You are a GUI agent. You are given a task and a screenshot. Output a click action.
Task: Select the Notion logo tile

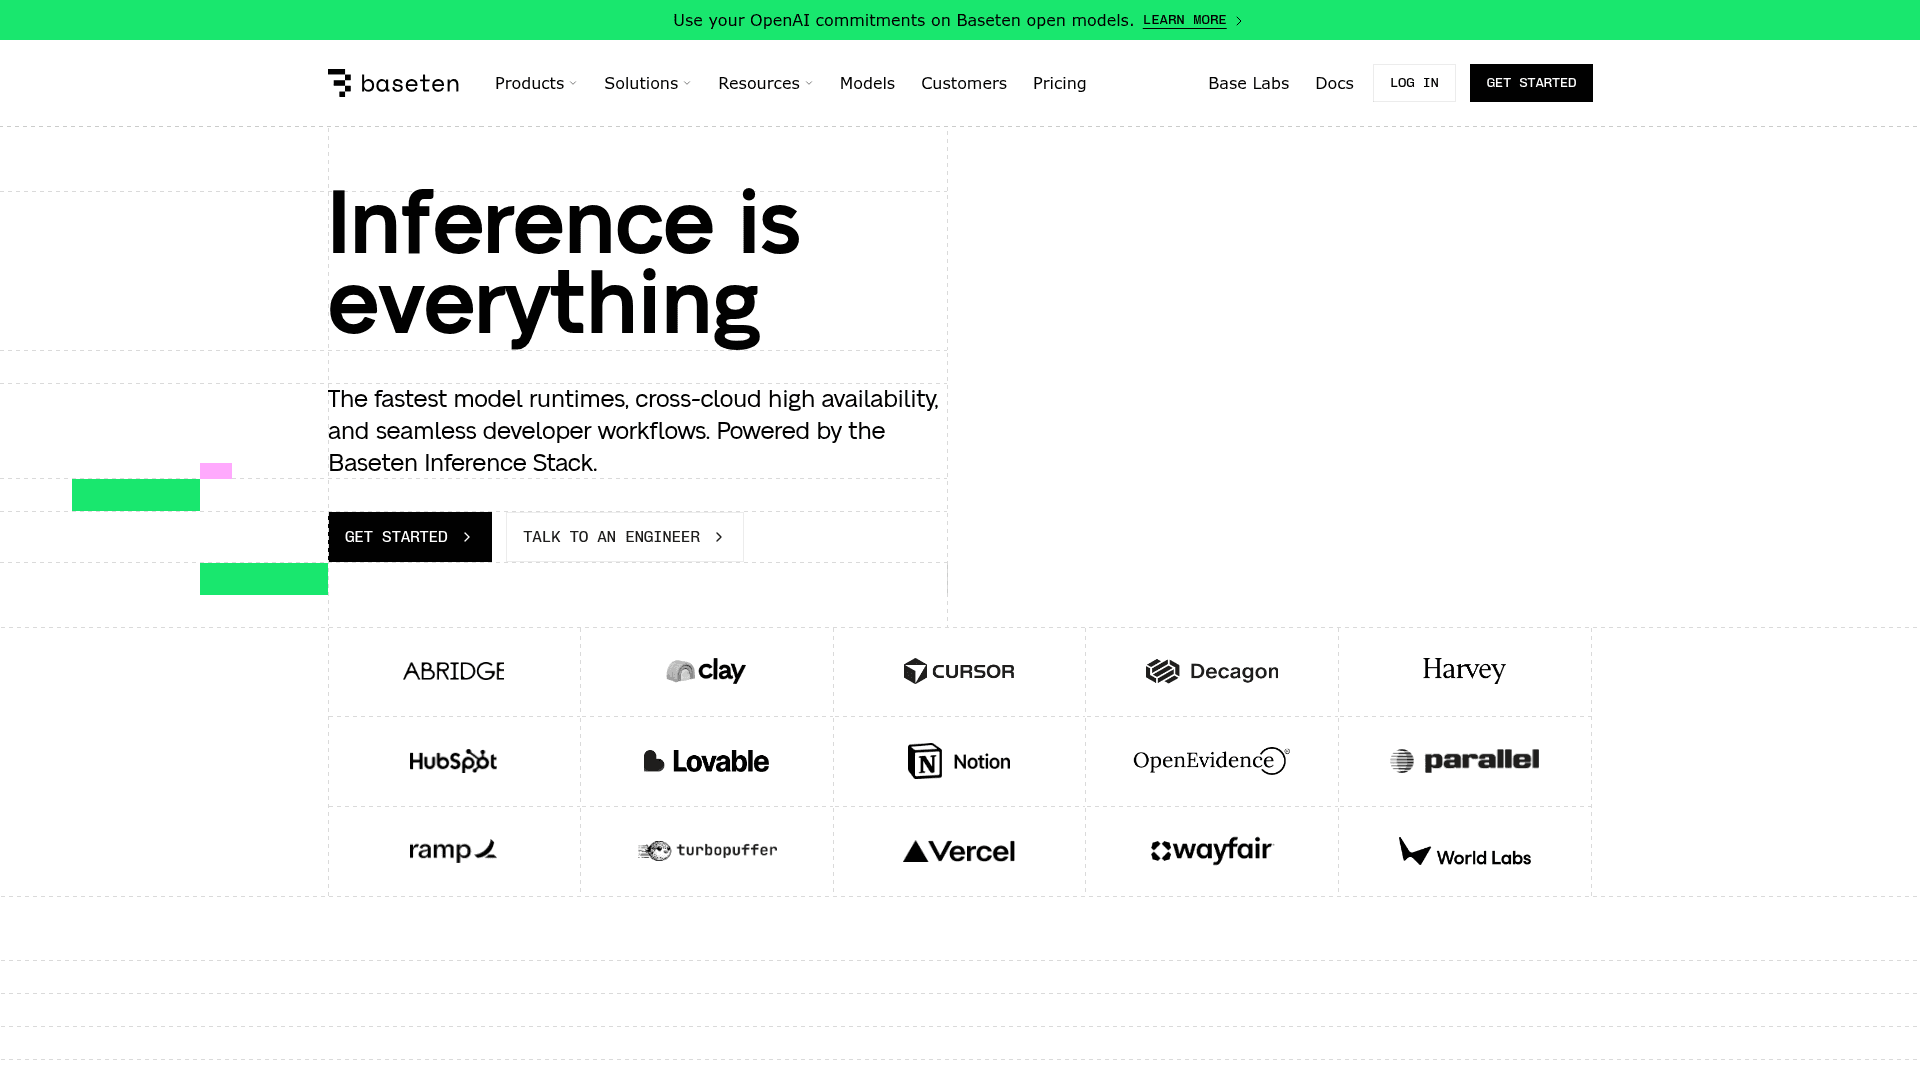[959, 761]
